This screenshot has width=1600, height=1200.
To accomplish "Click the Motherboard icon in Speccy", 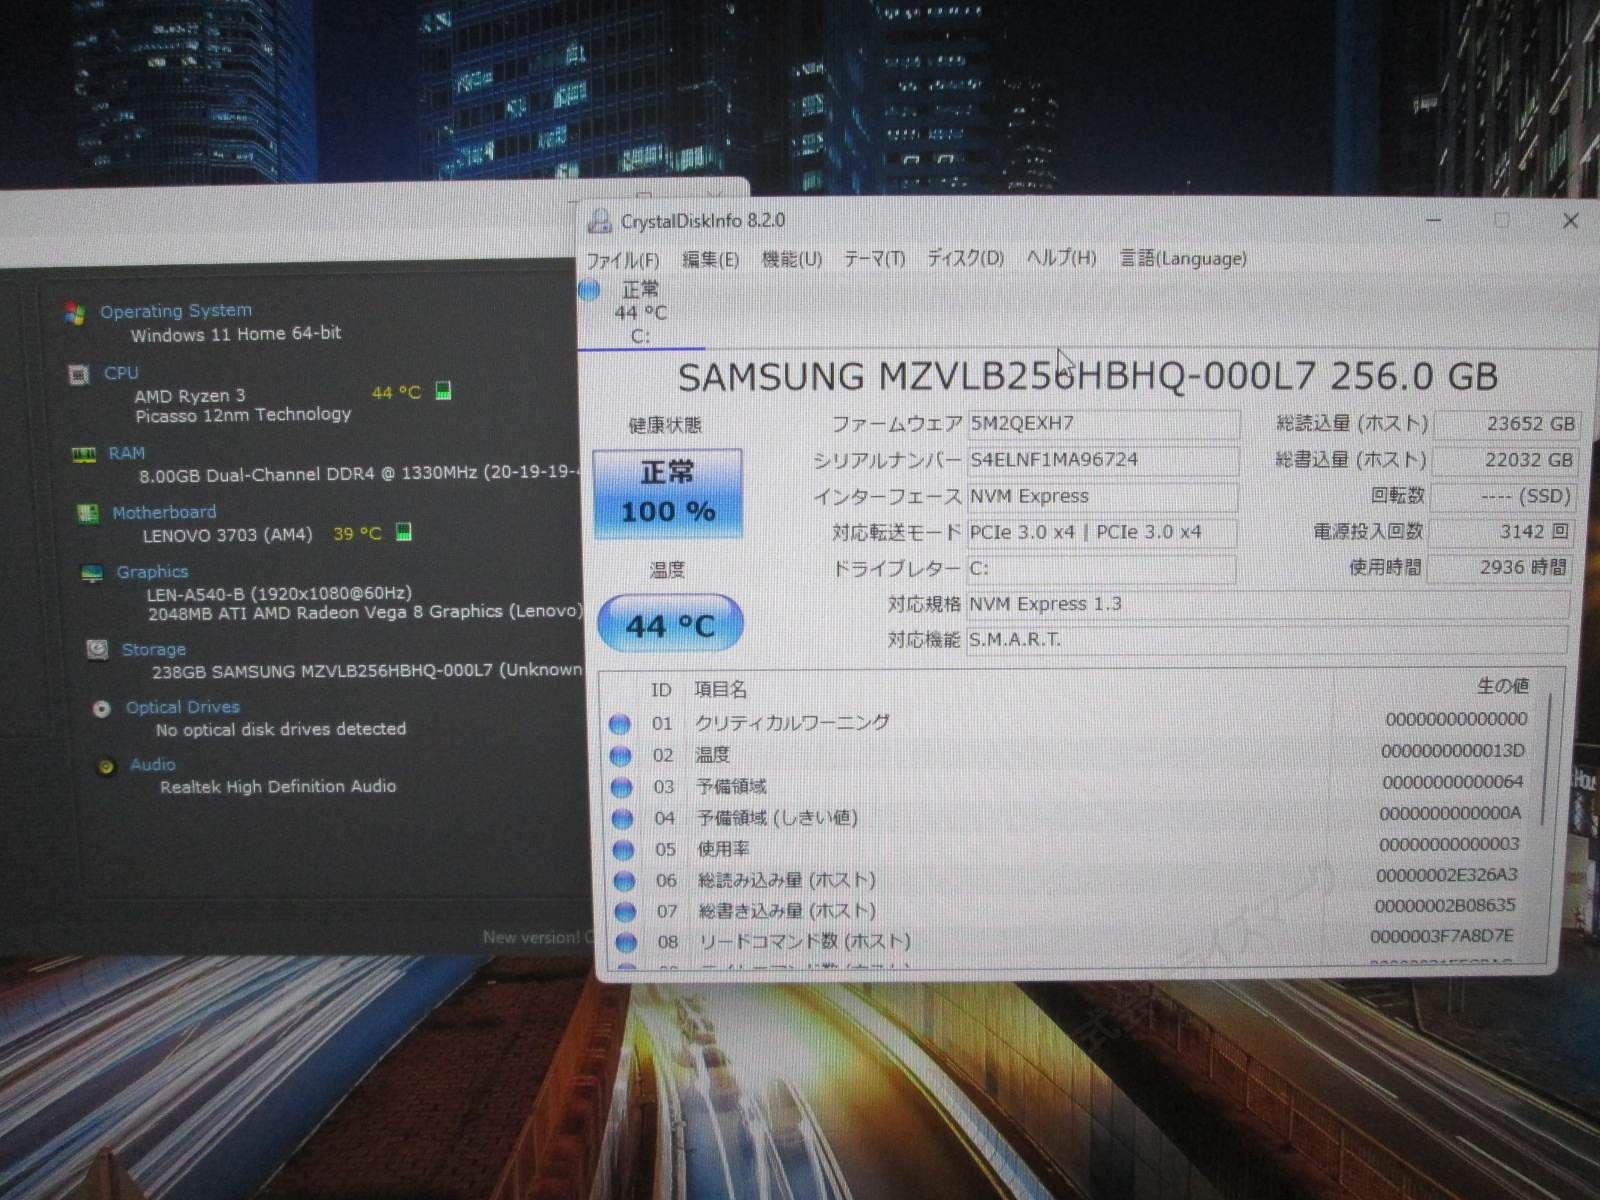I will 88,514.
